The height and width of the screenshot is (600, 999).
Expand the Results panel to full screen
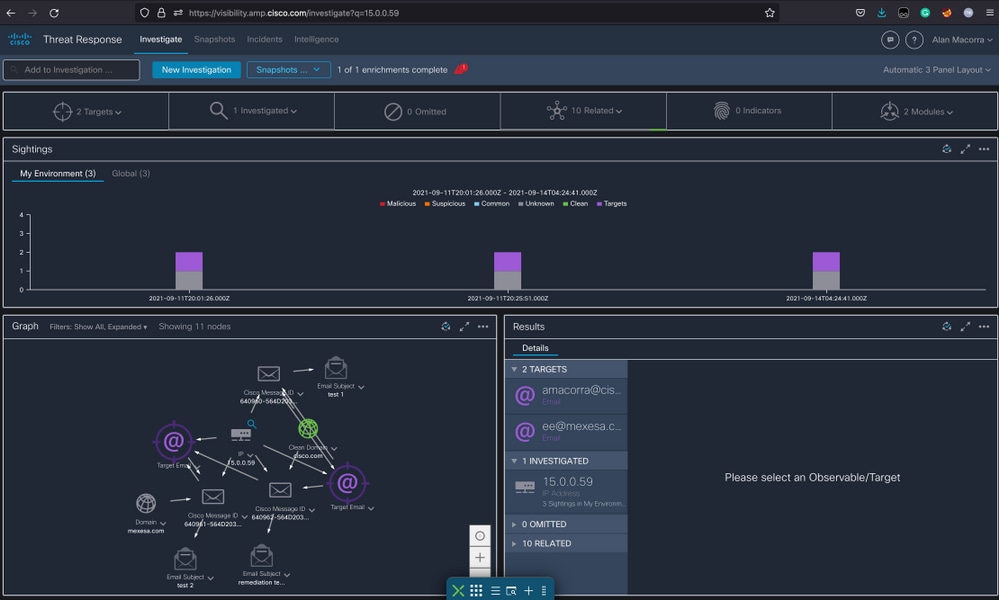965,327
